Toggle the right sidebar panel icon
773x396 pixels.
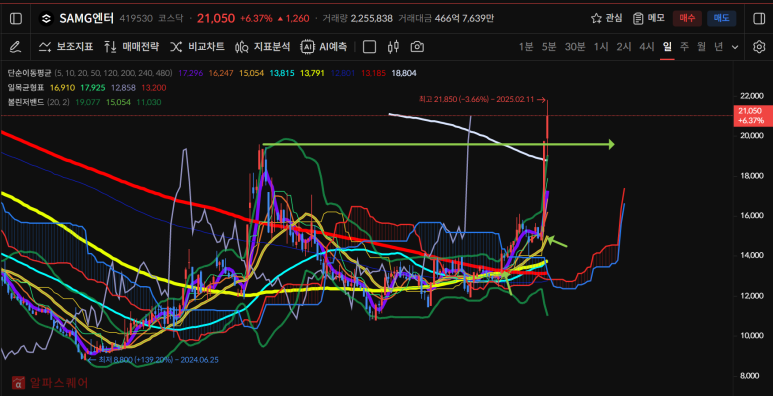tap(759, 19)
